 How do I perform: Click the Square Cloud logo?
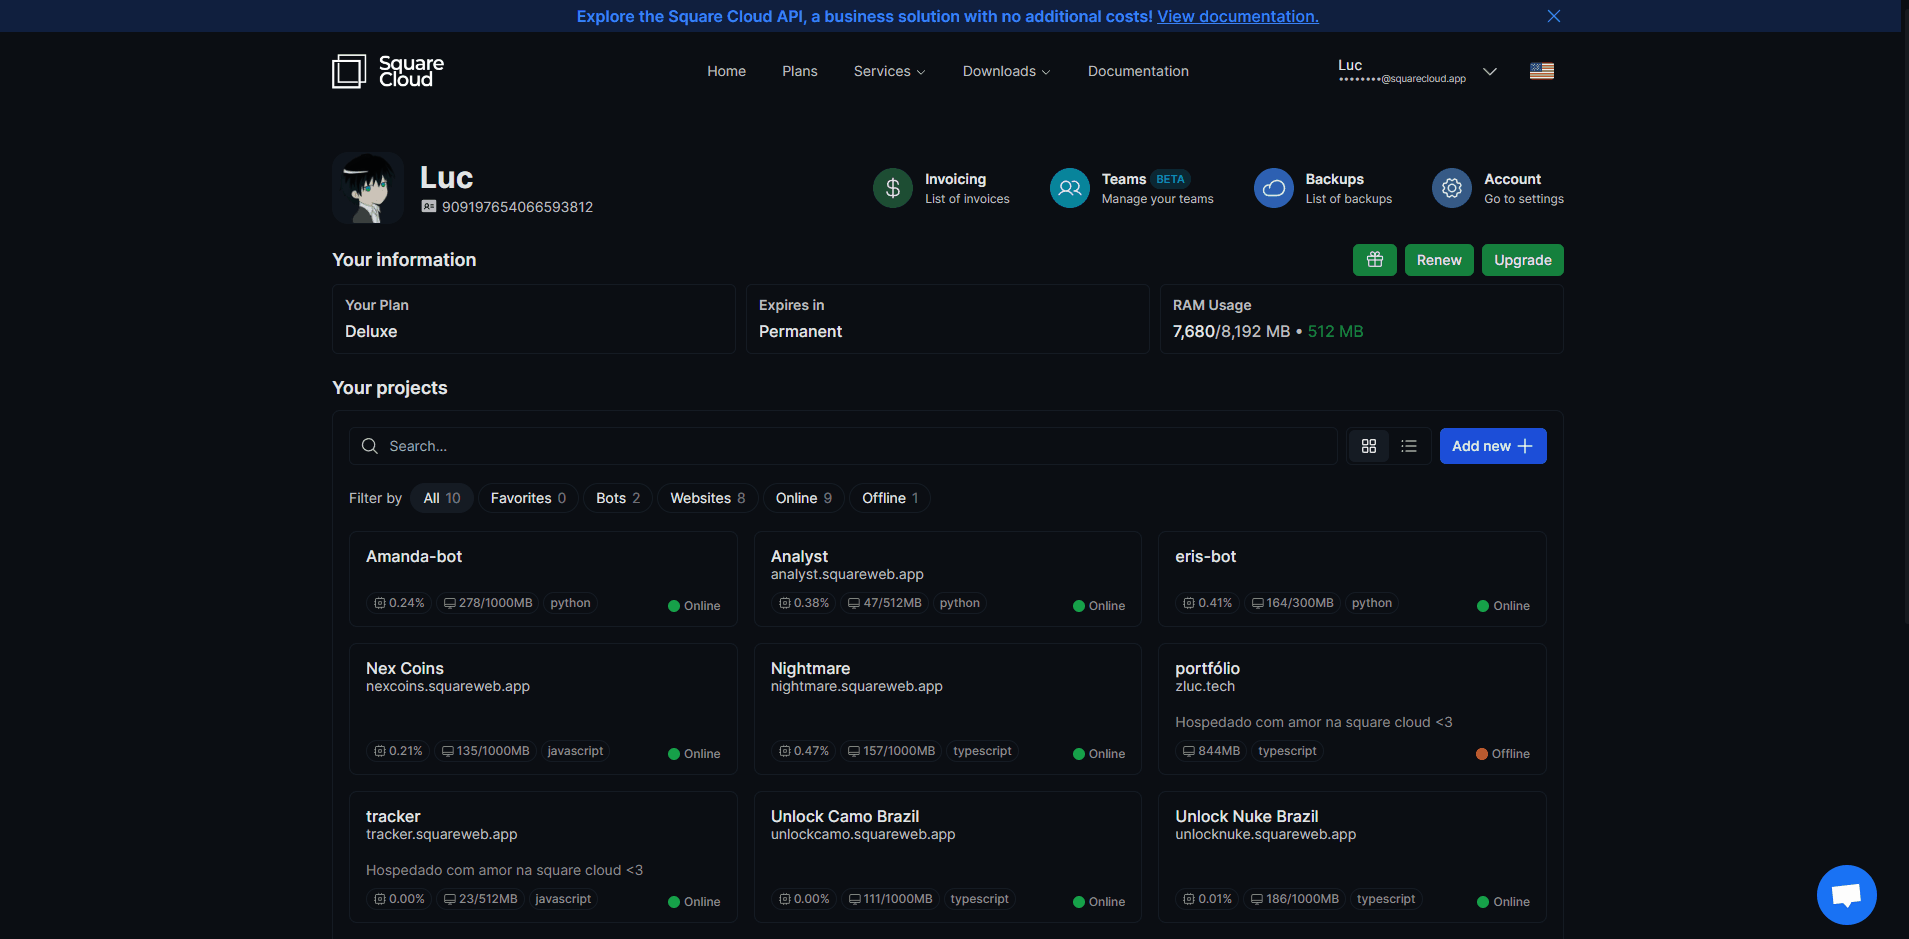pos(388,71)
